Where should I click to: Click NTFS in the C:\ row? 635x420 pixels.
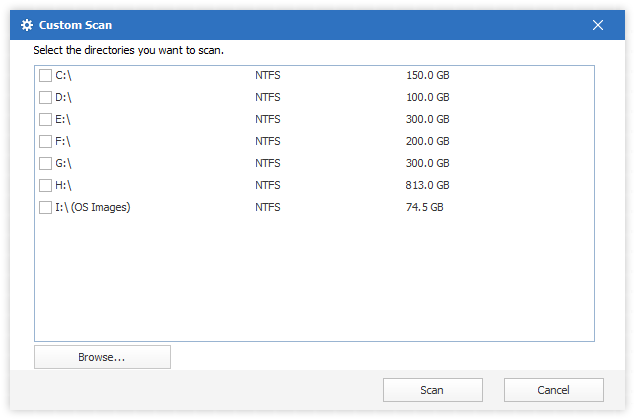coord(268,75)
